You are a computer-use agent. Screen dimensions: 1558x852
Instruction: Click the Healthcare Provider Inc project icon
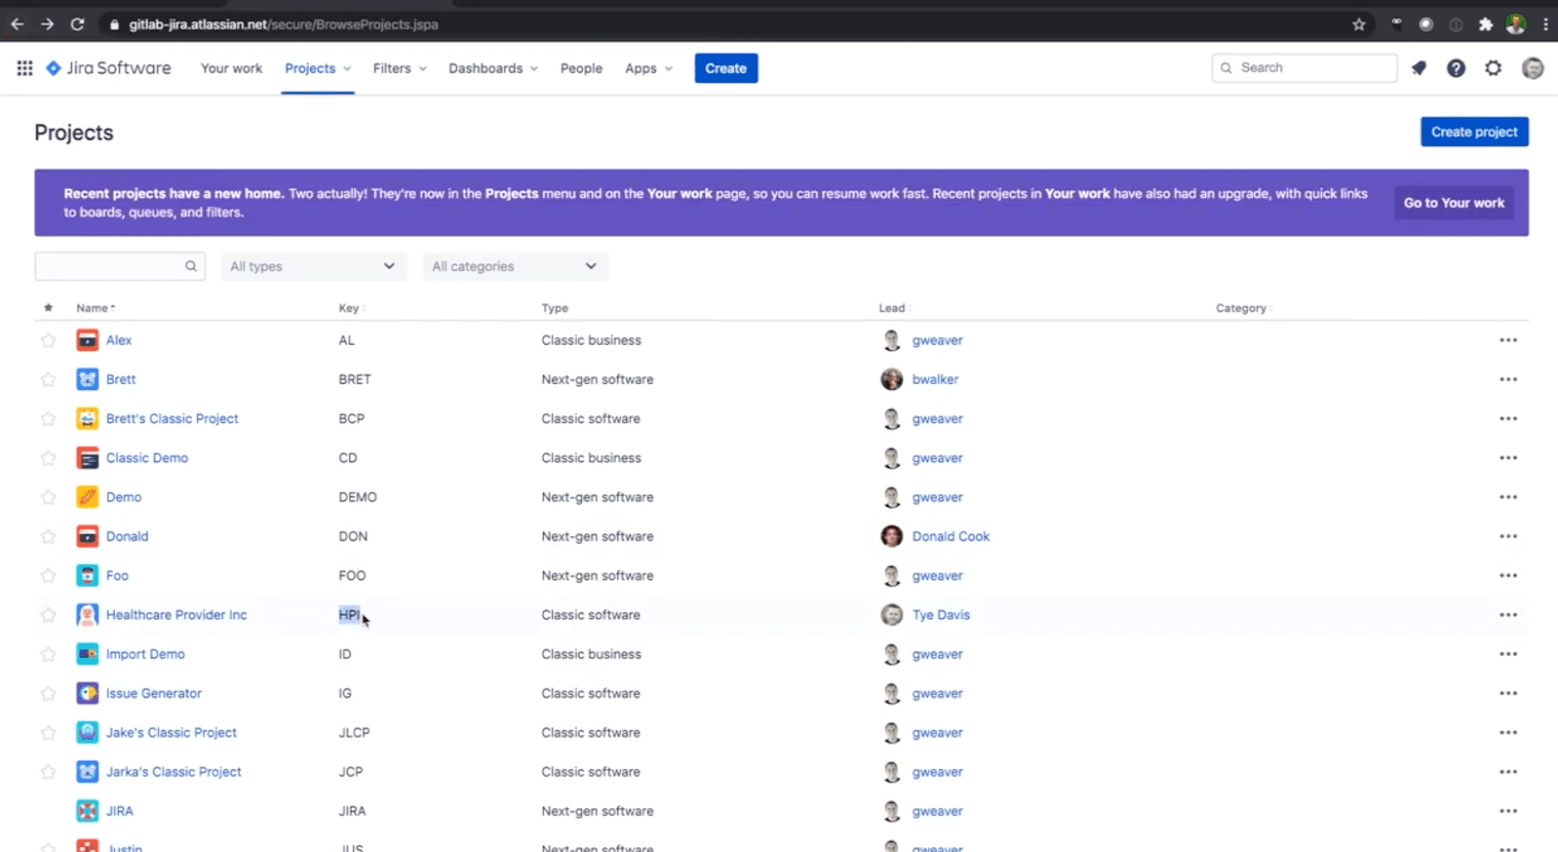(87, 615)
